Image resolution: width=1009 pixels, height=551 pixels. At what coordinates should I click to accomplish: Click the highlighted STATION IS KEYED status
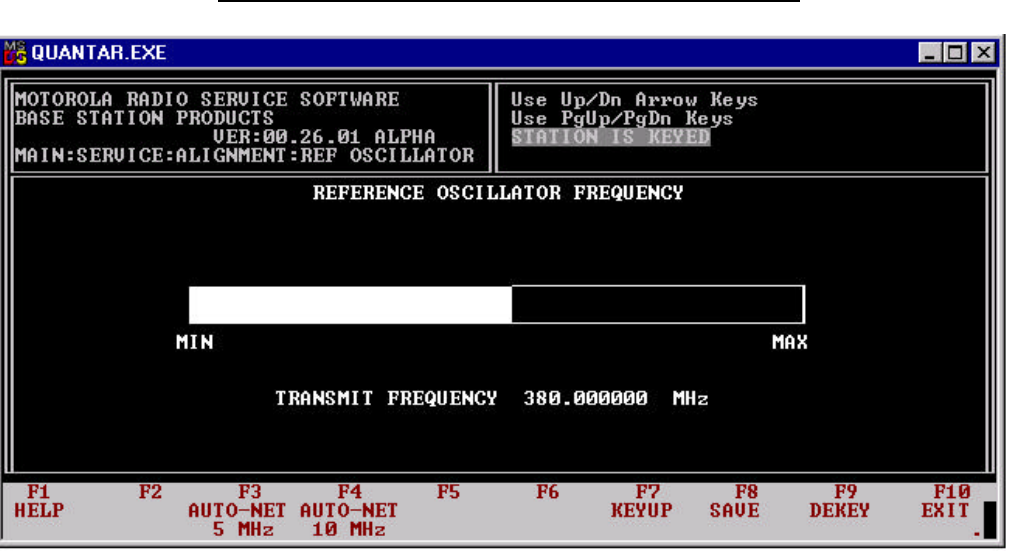coord(611,137)
